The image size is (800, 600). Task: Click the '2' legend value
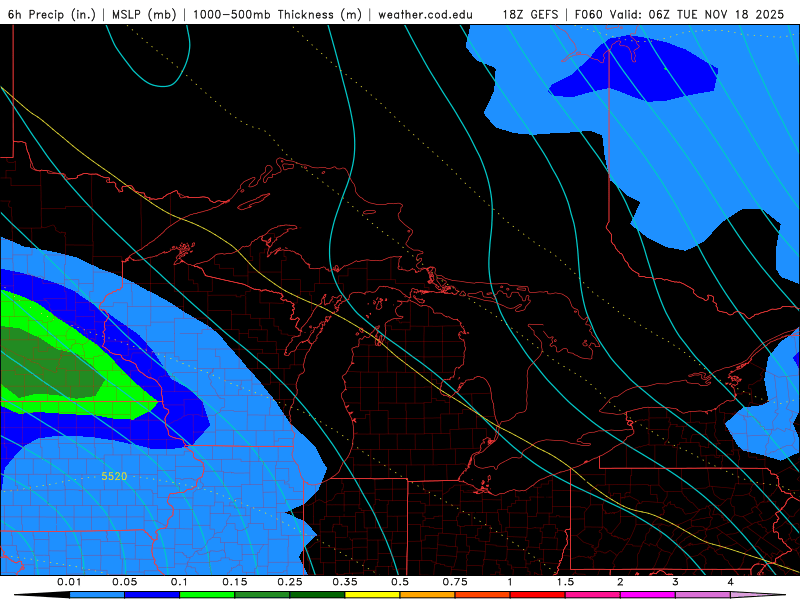620,582
